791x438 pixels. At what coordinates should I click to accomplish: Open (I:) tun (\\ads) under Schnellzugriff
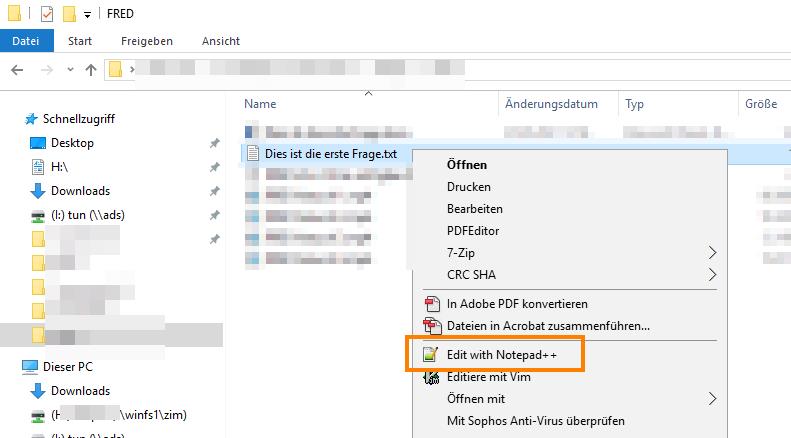[88, 215]
